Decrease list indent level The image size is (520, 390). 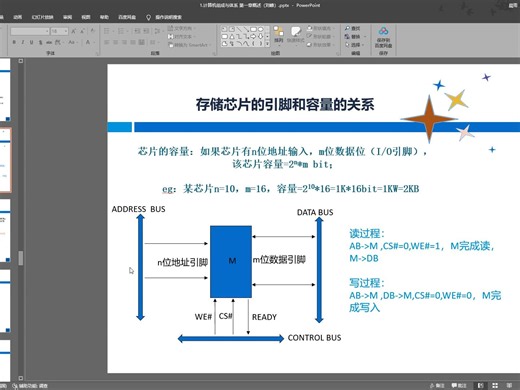tap(137, 31)
